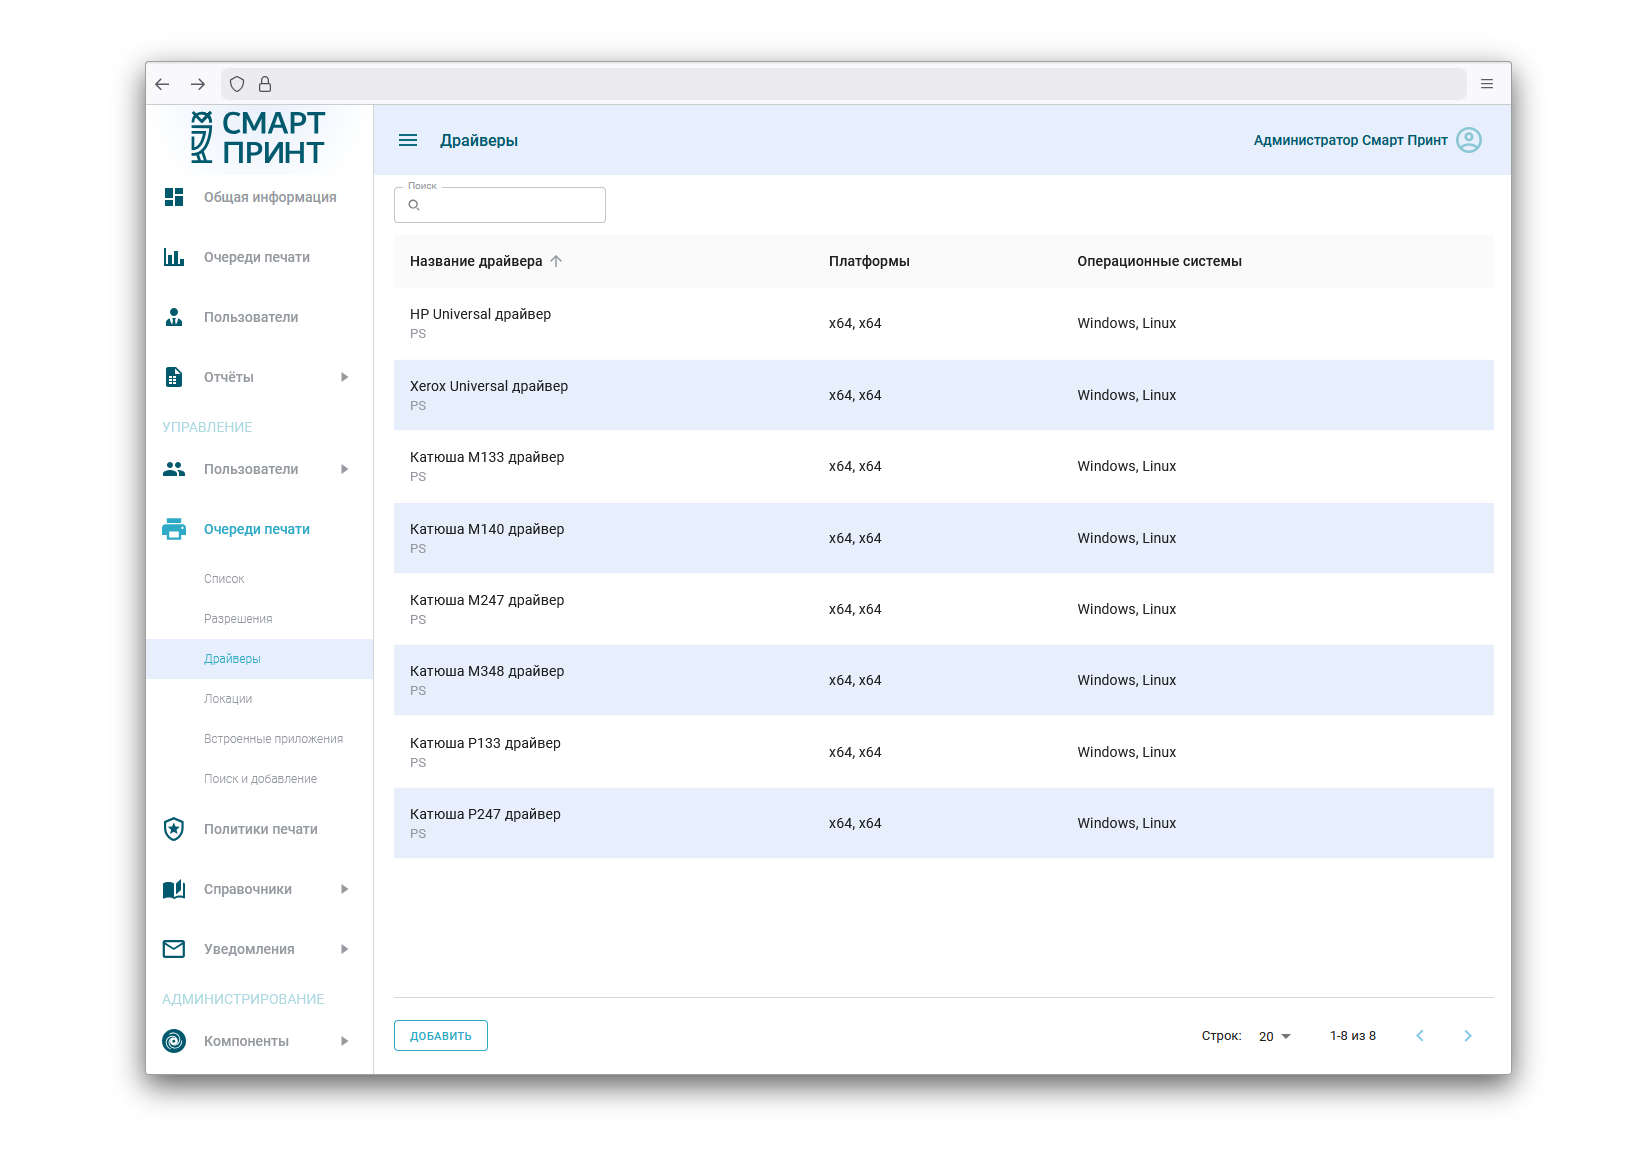Expand the Справочники submenu arrow
The image size is (1638, 1162).
(x=344, y=889)
